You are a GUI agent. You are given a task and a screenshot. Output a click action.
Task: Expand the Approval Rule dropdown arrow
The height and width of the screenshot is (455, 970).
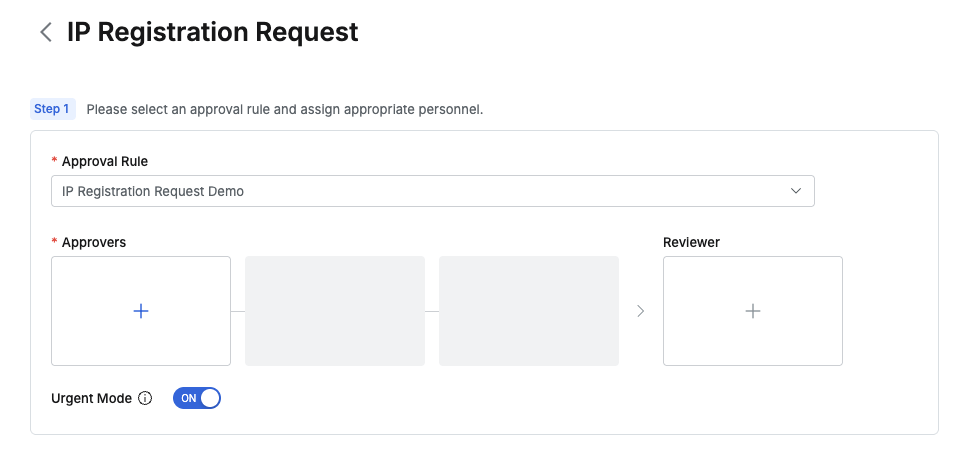(796, 191)
